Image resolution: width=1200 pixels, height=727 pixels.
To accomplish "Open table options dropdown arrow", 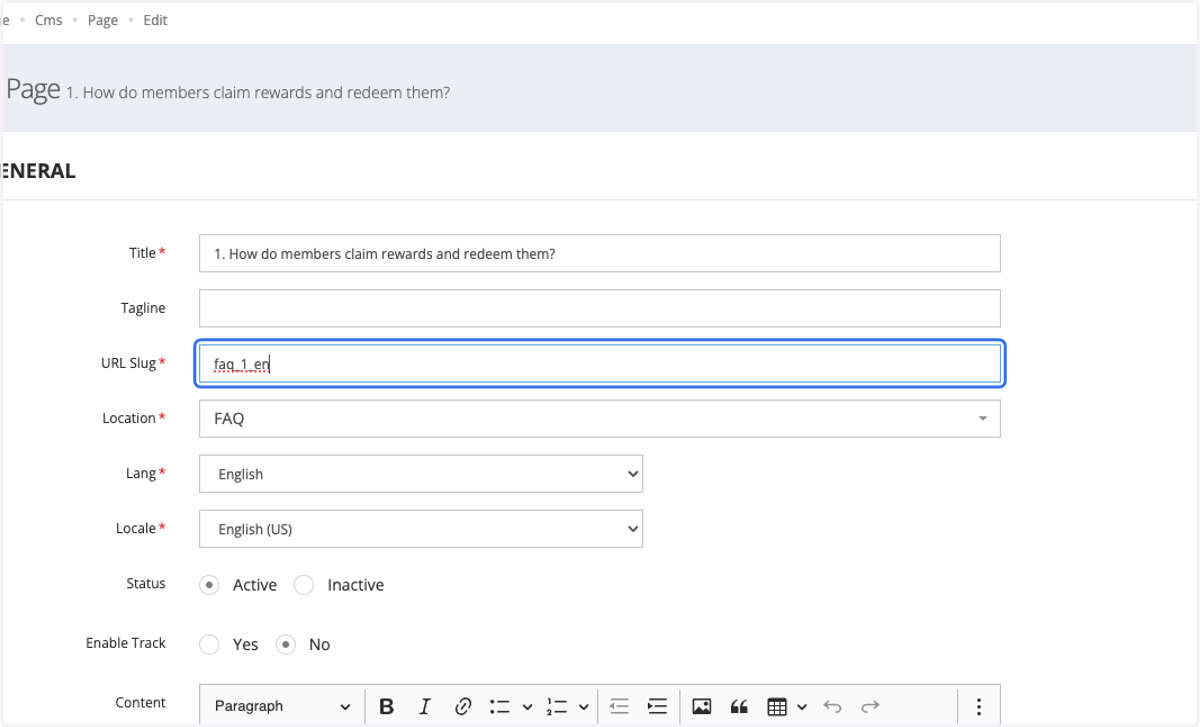I will (802, 707).
